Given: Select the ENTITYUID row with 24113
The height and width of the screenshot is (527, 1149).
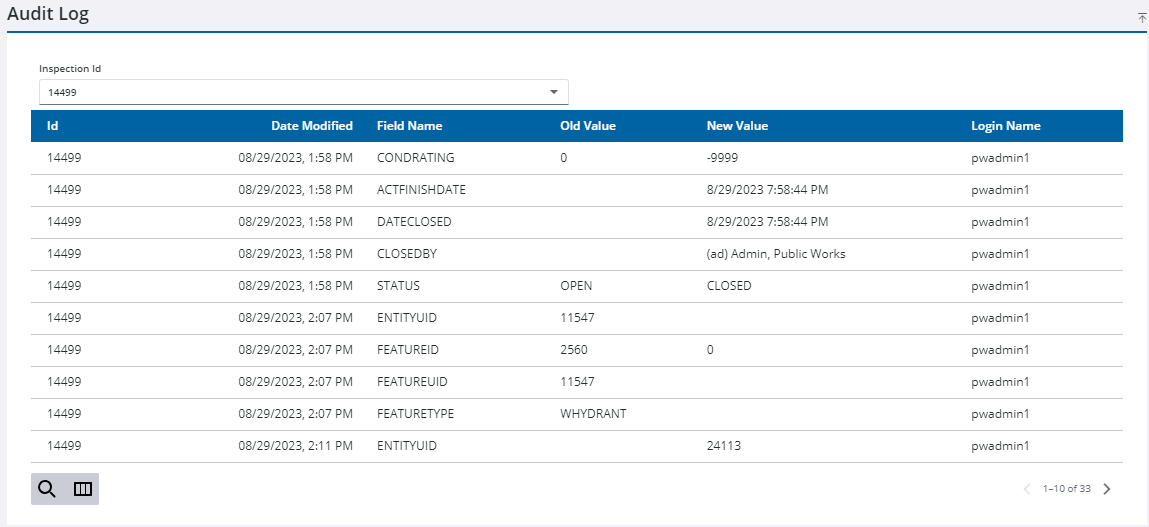Looking at the screenshot, I should (577, 446).
